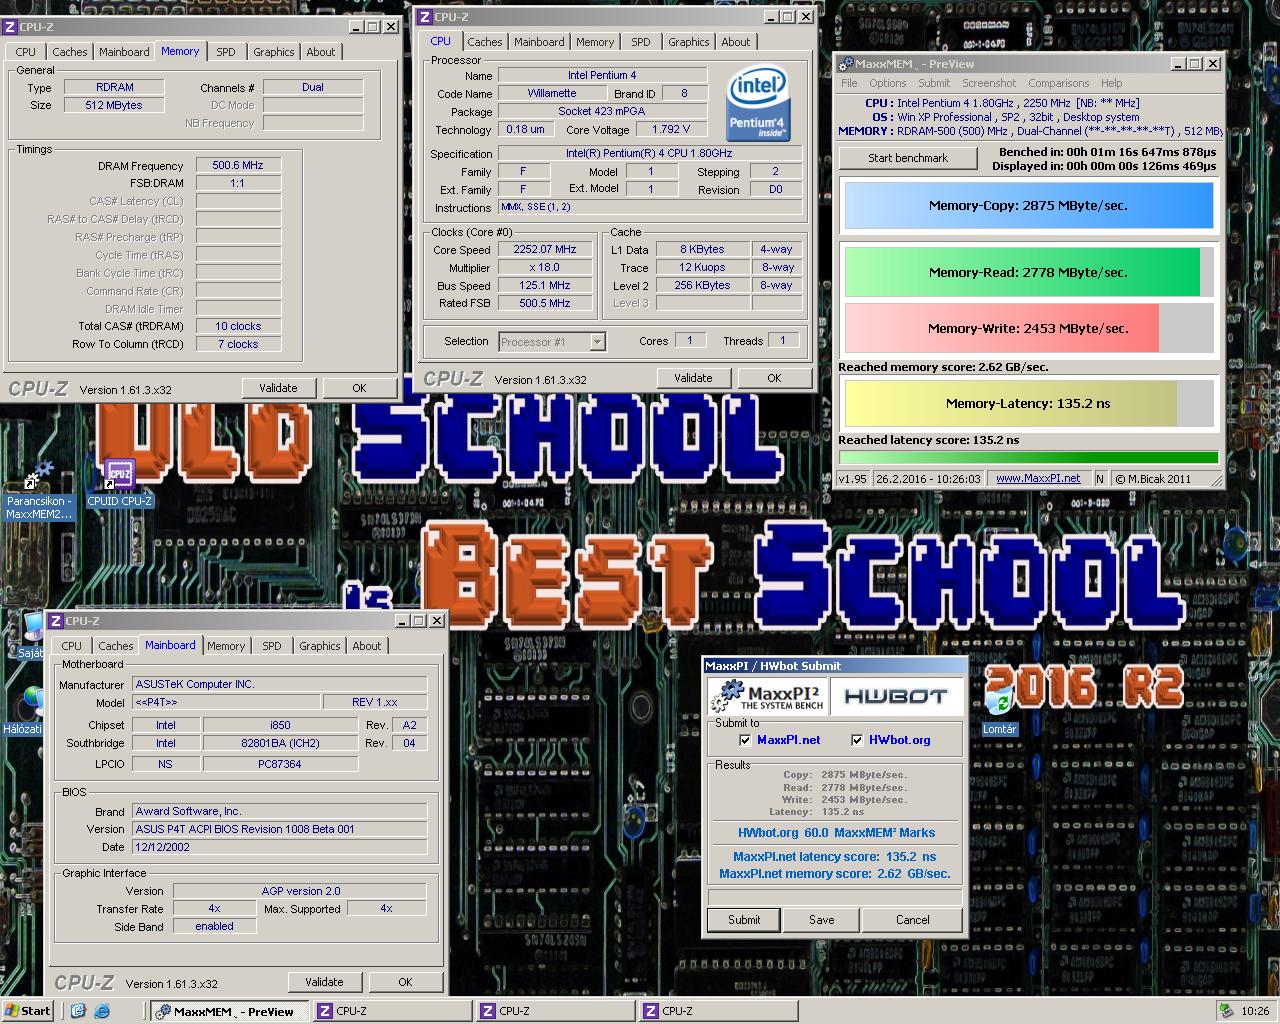
Task: Click the Memory-Write result bar
Action: pyautogui.click(x=1029, y=328)
